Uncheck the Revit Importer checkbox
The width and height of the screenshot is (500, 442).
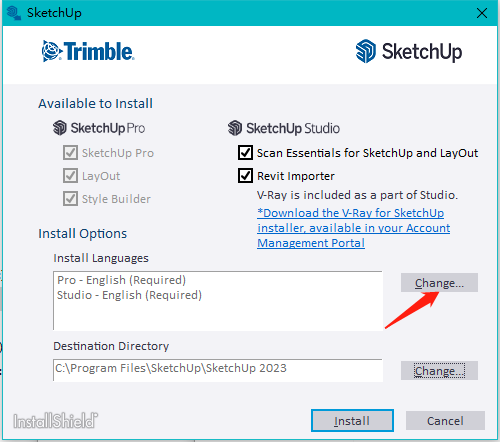pyautogui.click(x=245, y=176)
